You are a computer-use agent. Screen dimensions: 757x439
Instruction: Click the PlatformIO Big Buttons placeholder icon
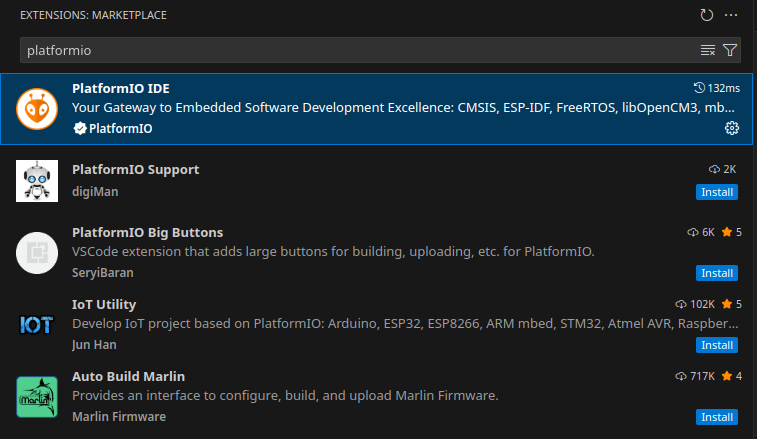click(x=37, y=253)
